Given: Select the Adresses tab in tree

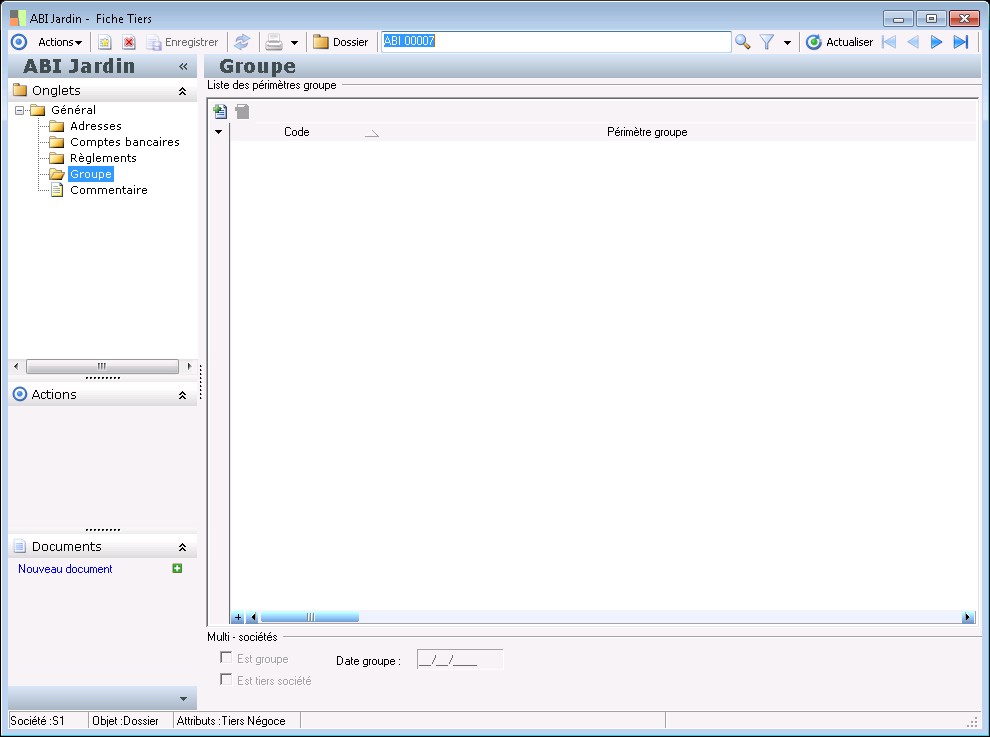Looking at the screenshot, I should 95,126.
